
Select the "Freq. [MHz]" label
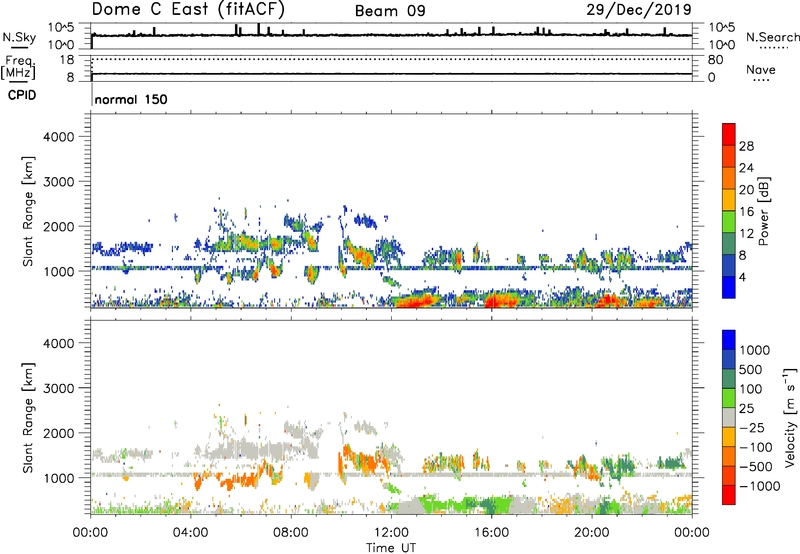[18, 67]
